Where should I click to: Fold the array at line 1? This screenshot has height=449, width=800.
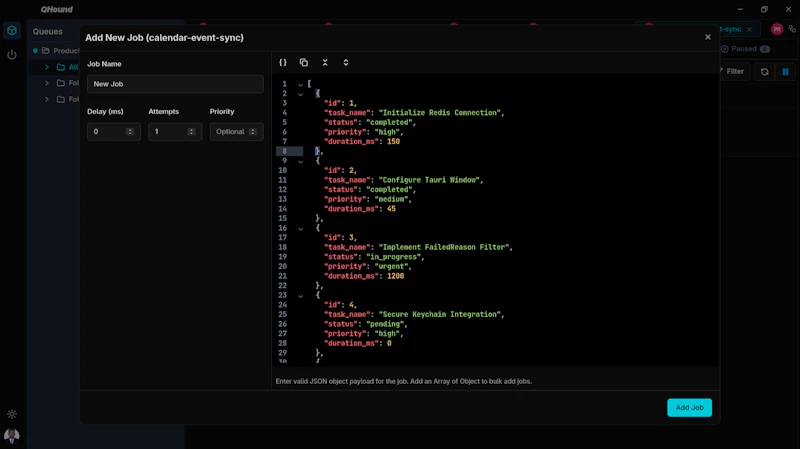(x=301, y=85)
